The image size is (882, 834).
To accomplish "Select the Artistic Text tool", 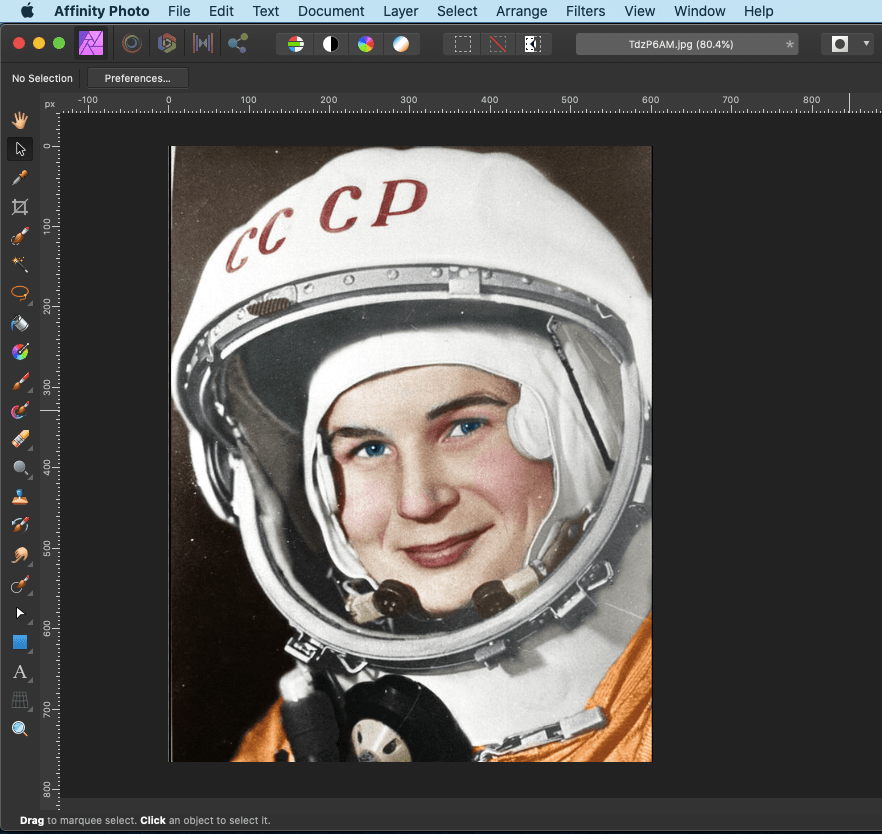I will click(19, 671).
